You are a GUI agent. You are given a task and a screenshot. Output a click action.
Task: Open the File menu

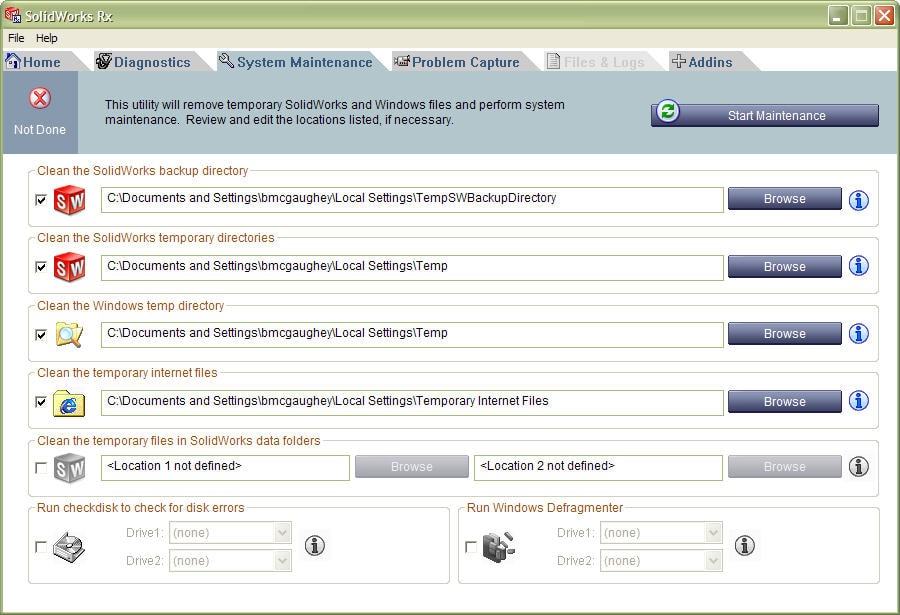(x=16, y=38)
